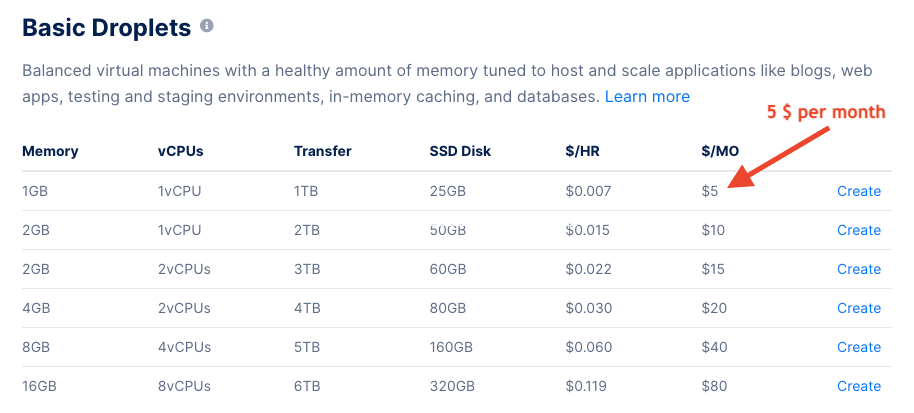The height and width of the screenshot is (413, 914).
Task: Create the 8GB $40 droplet
Action: tap(859, 347)
